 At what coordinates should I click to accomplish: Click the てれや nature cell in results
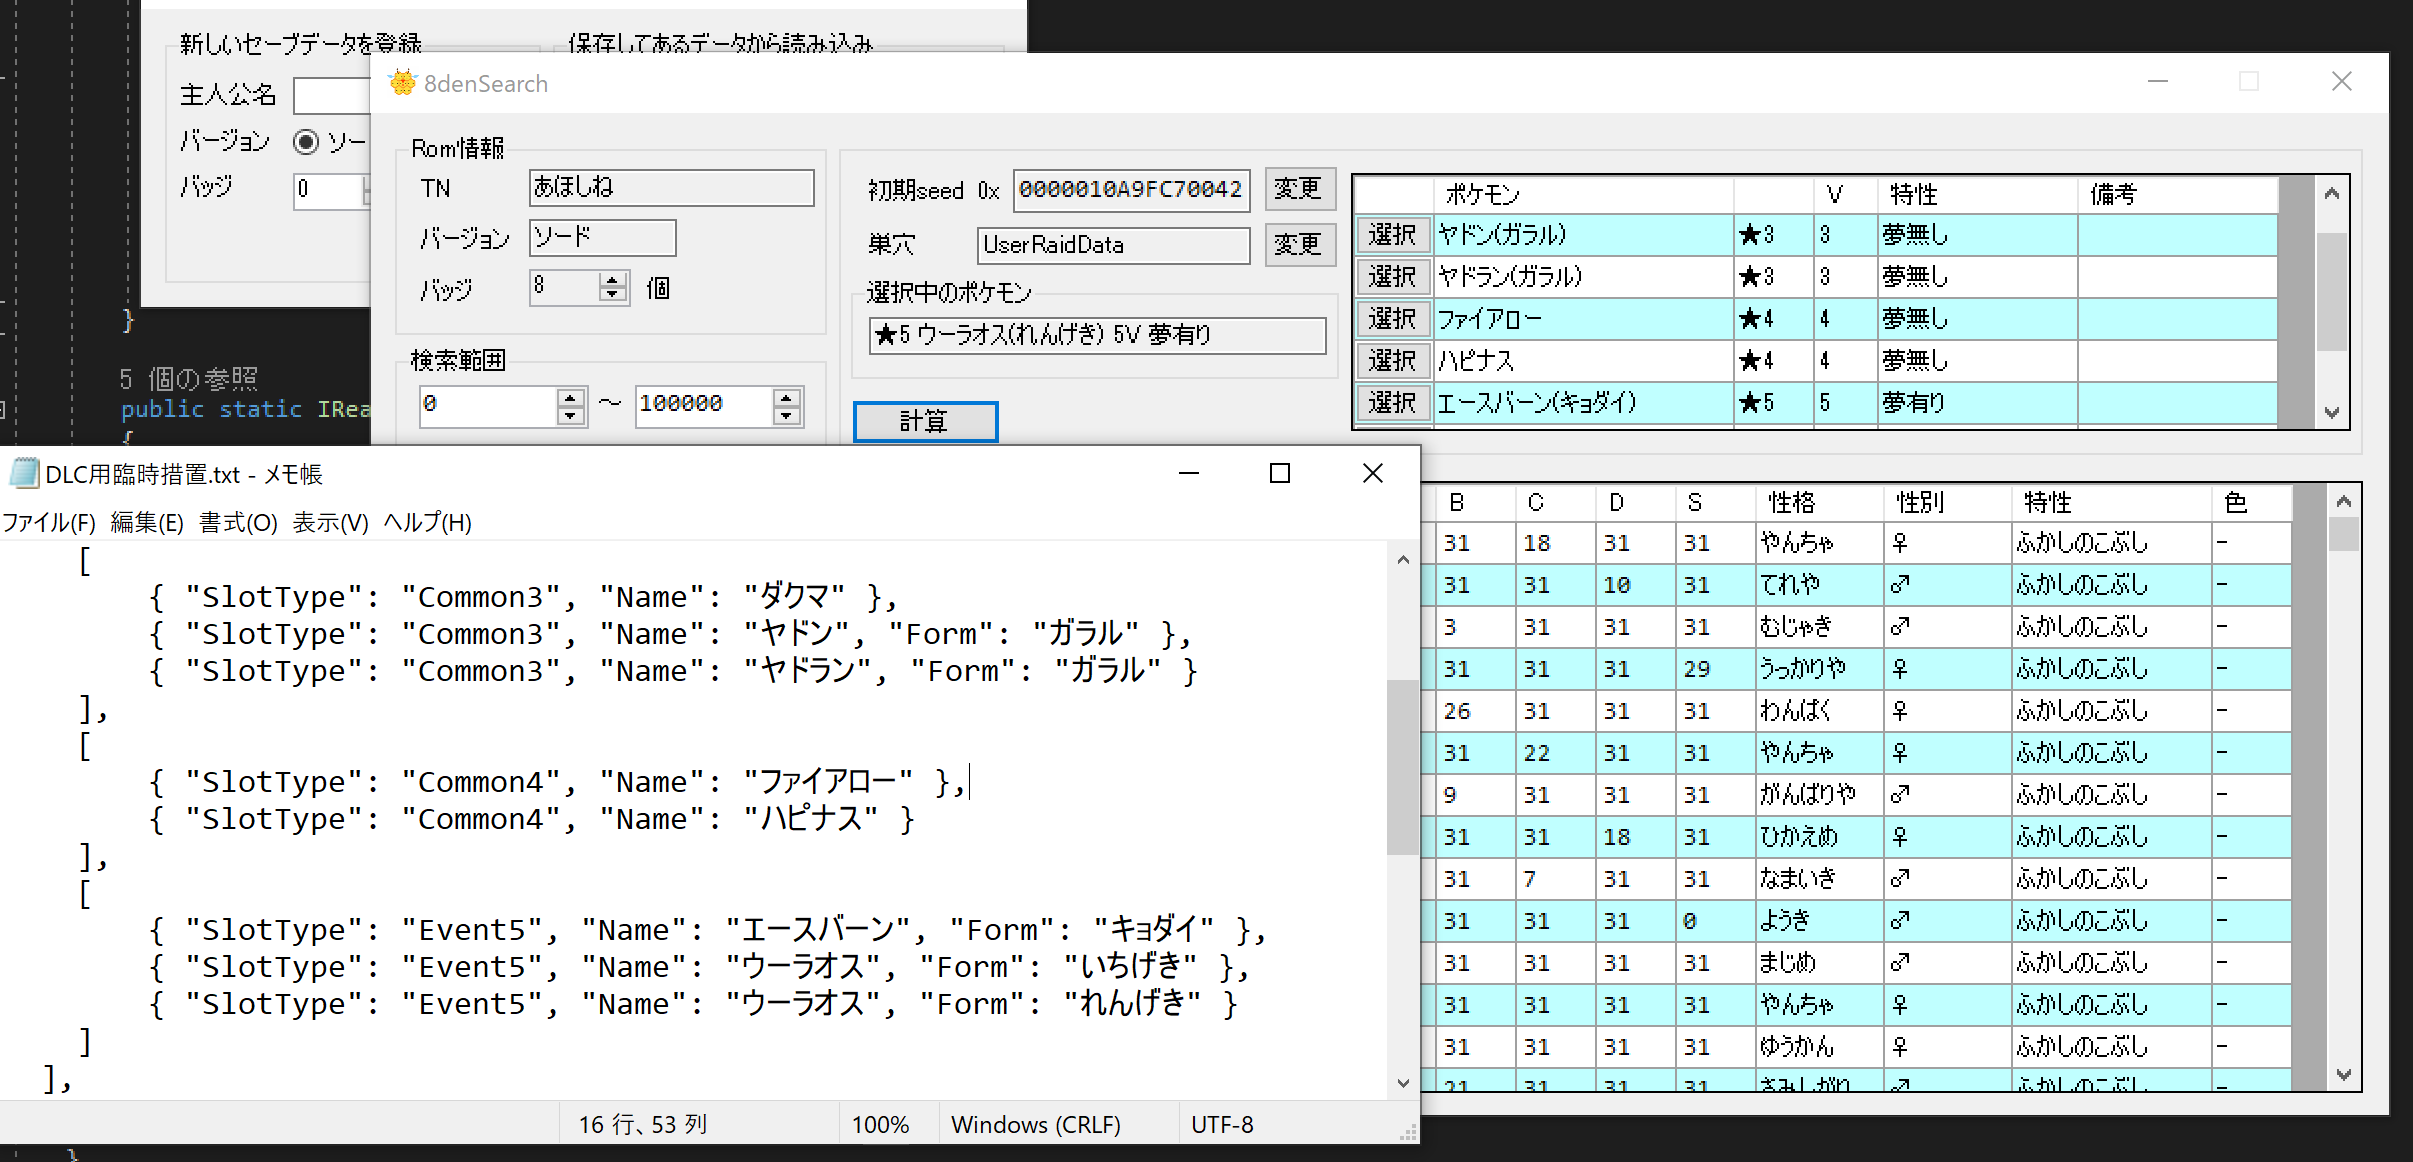point(1819,585)
